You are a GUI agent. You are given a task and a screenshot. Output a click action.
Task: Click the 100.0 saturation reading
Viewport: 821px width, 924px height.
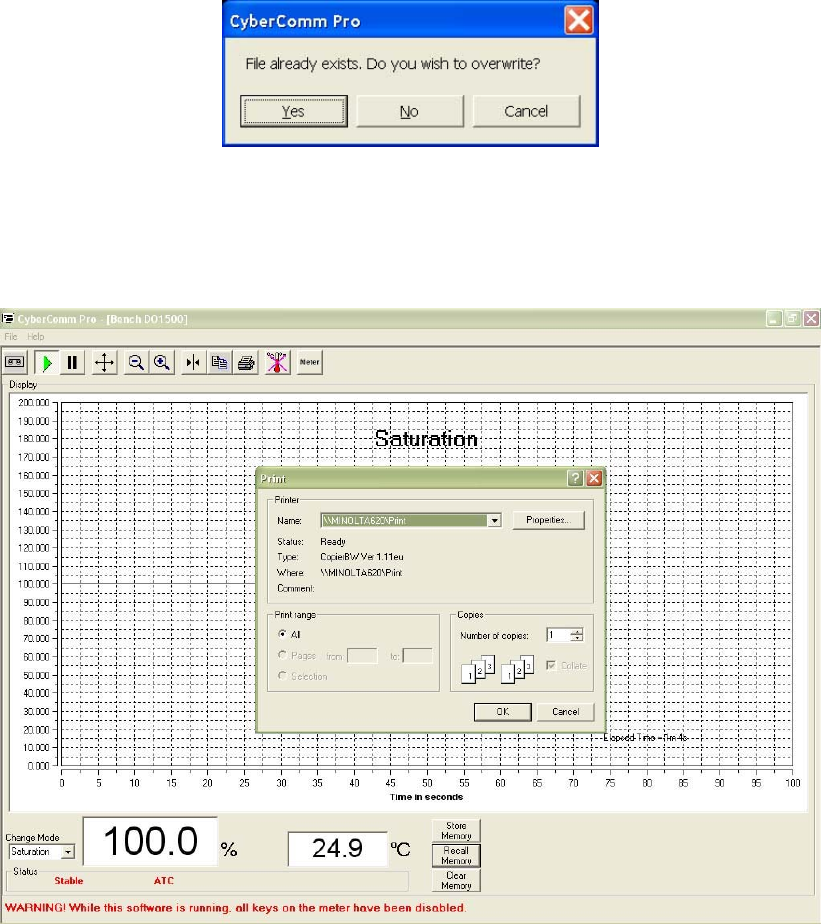[x=150, y=842]
